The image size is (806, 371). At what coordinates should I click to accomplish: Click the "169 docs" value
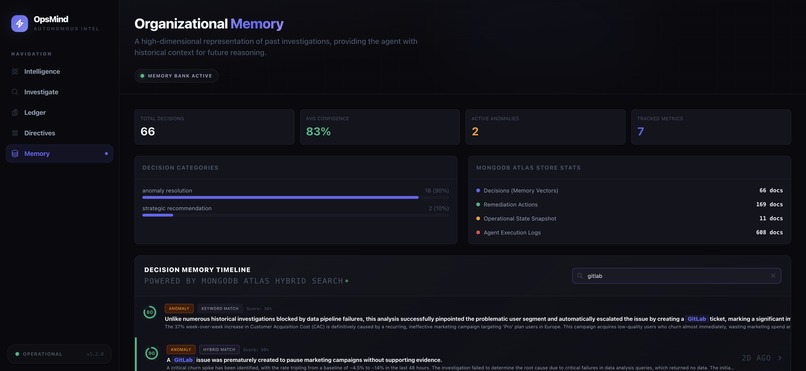point(770,205)
